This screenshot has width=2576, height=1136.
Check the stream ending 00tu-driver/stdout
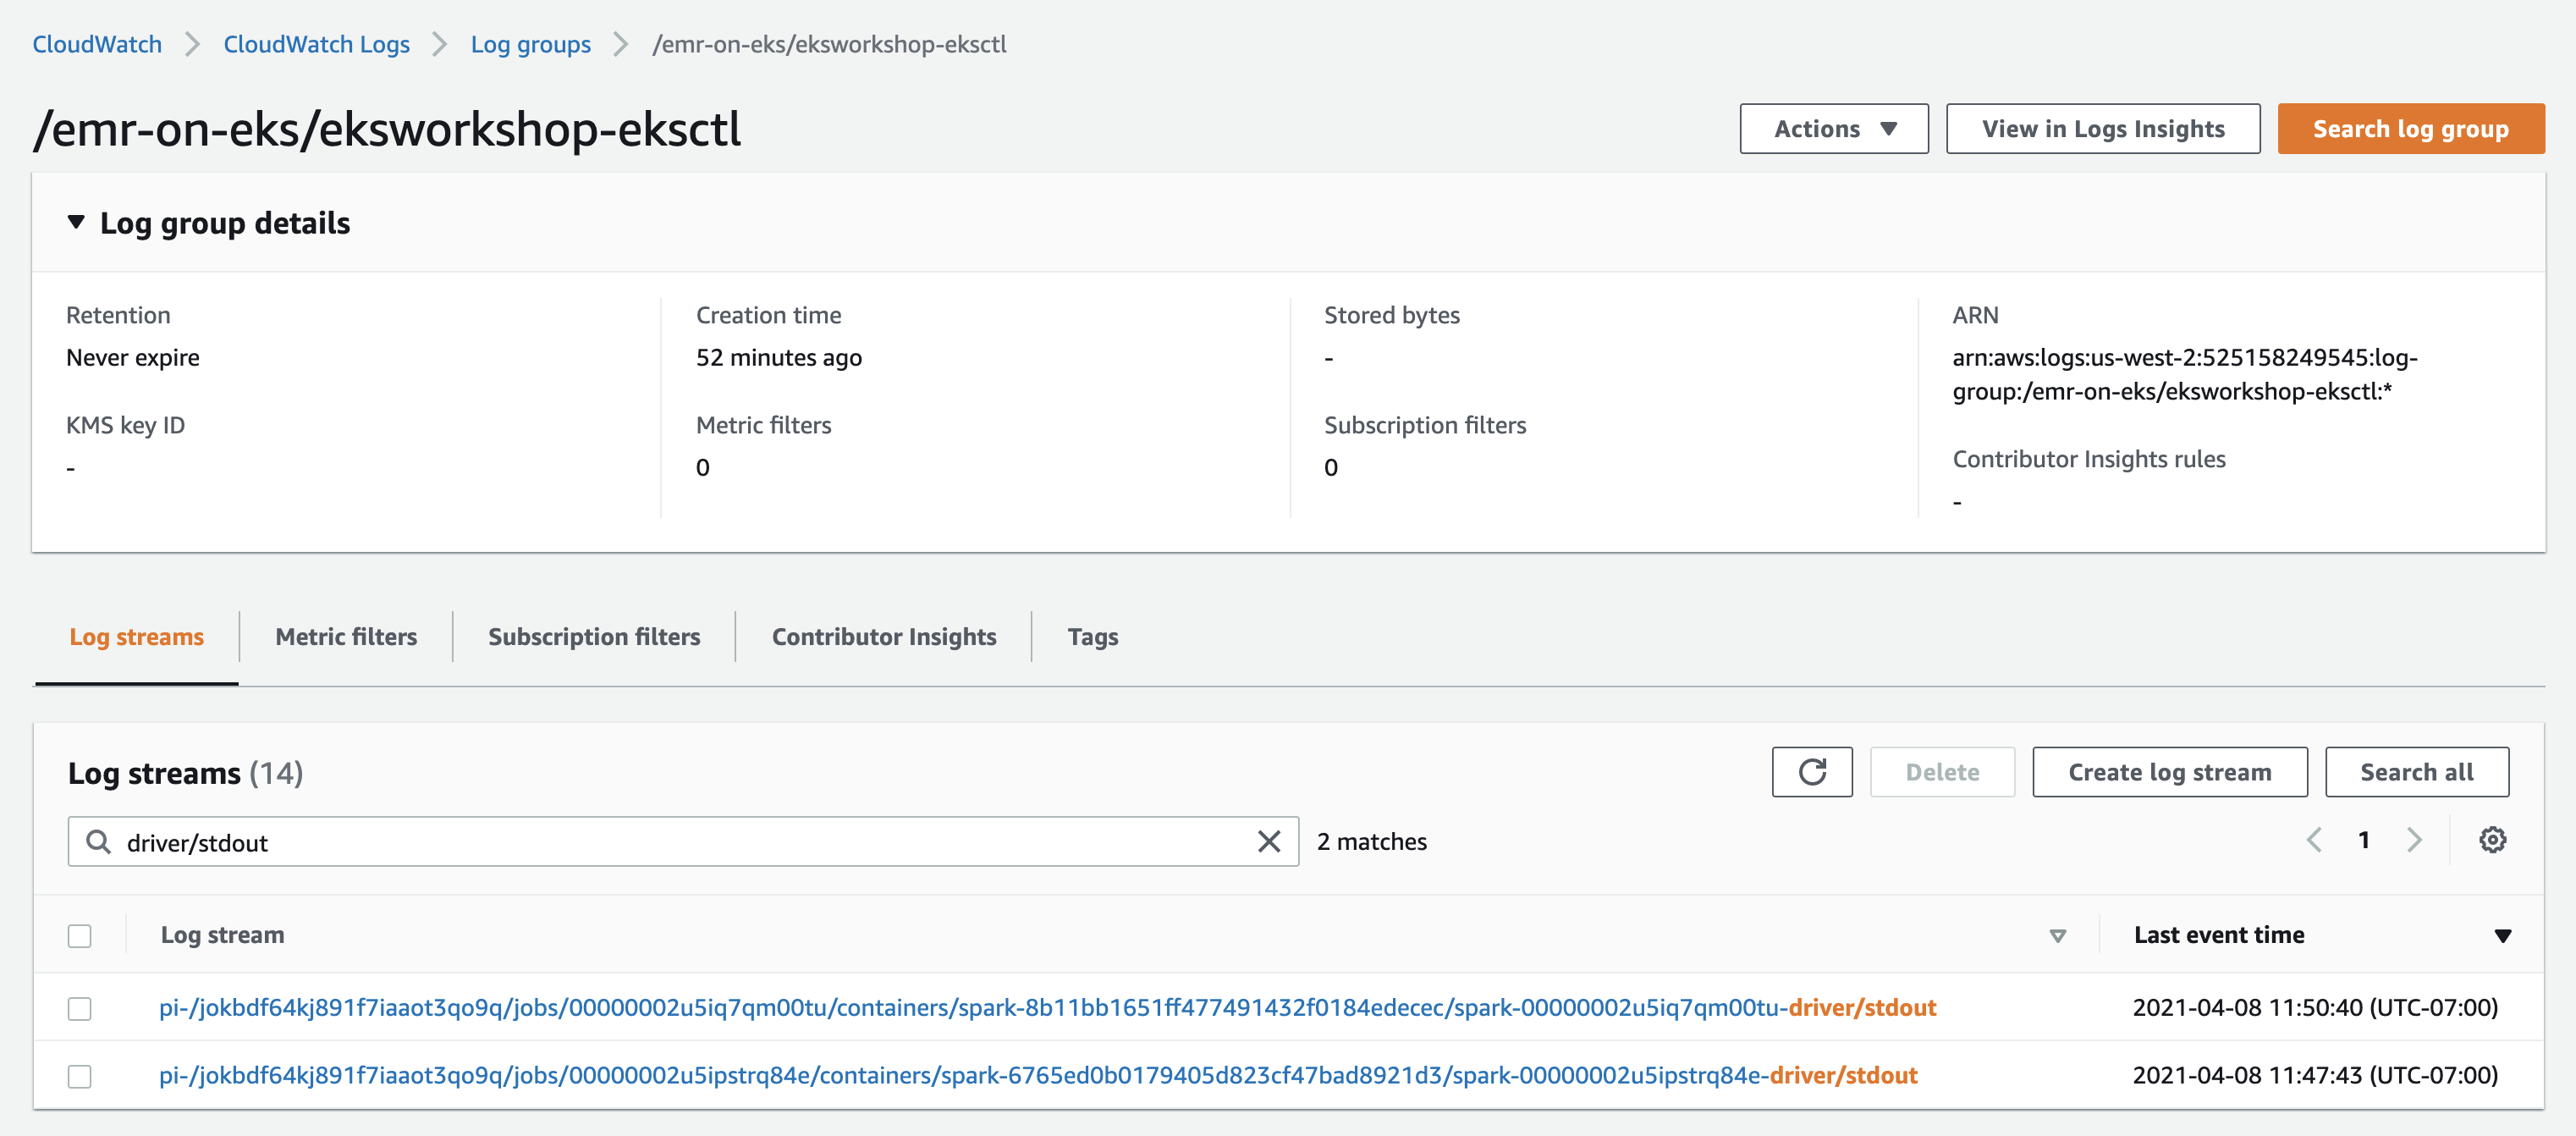[x=80, y=1008]
